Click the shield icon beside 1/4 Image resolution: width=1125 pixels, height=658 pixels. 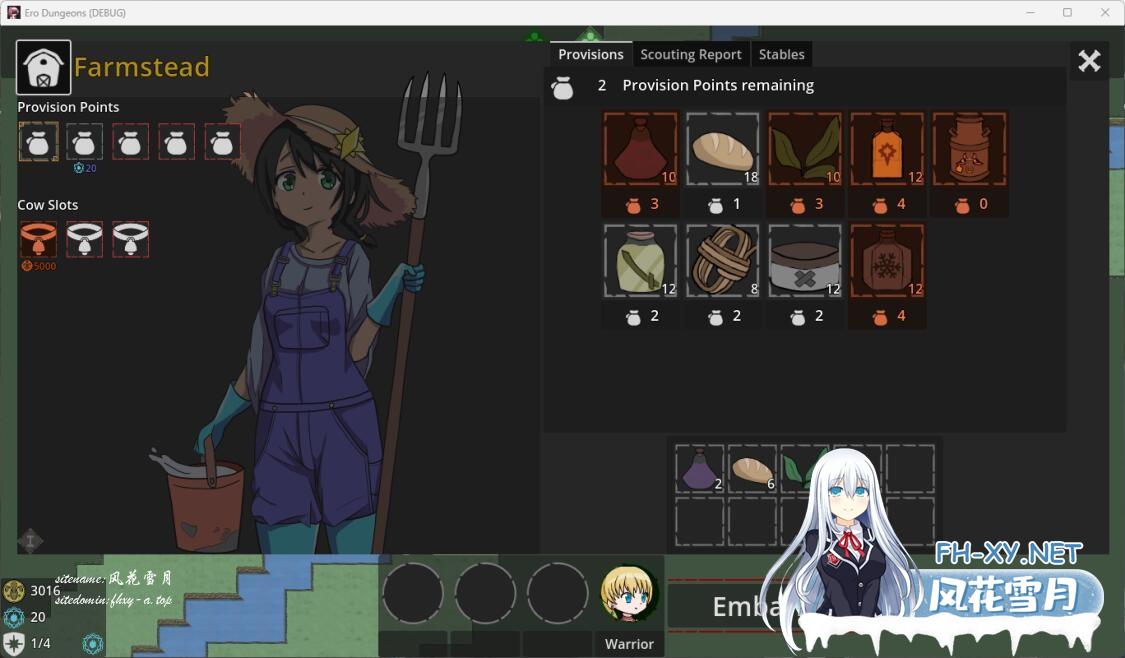click(x=14, y=643)
